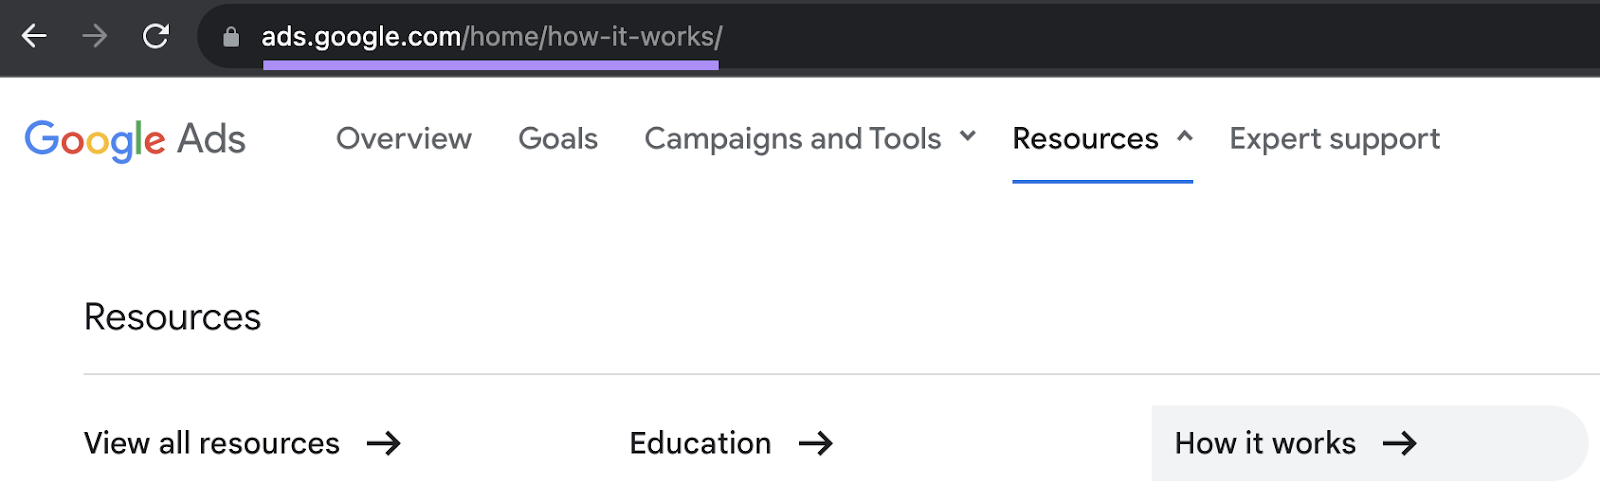The image size is (1600, 502).
Task: Go to the Goals nav item
Action: coord(557,139)
